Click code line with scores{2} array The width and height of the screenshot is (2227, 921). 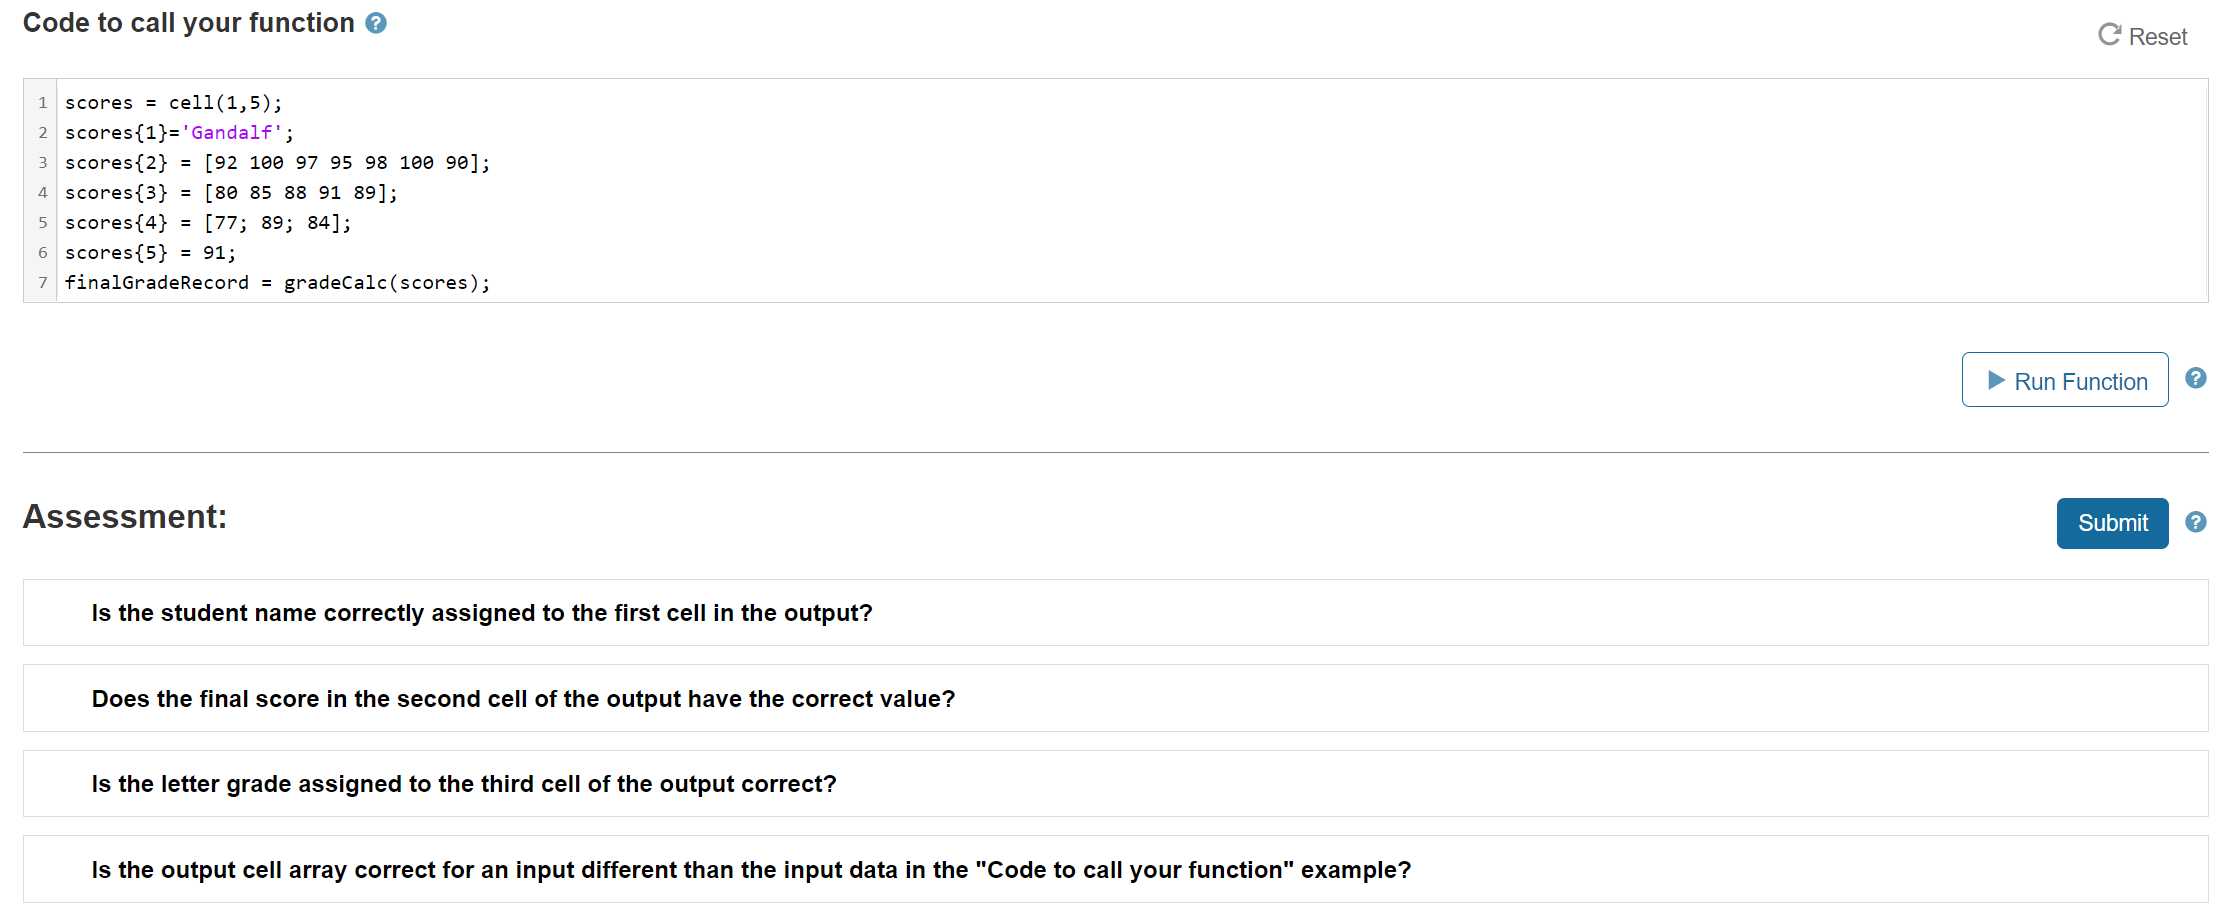pos(278,163)
